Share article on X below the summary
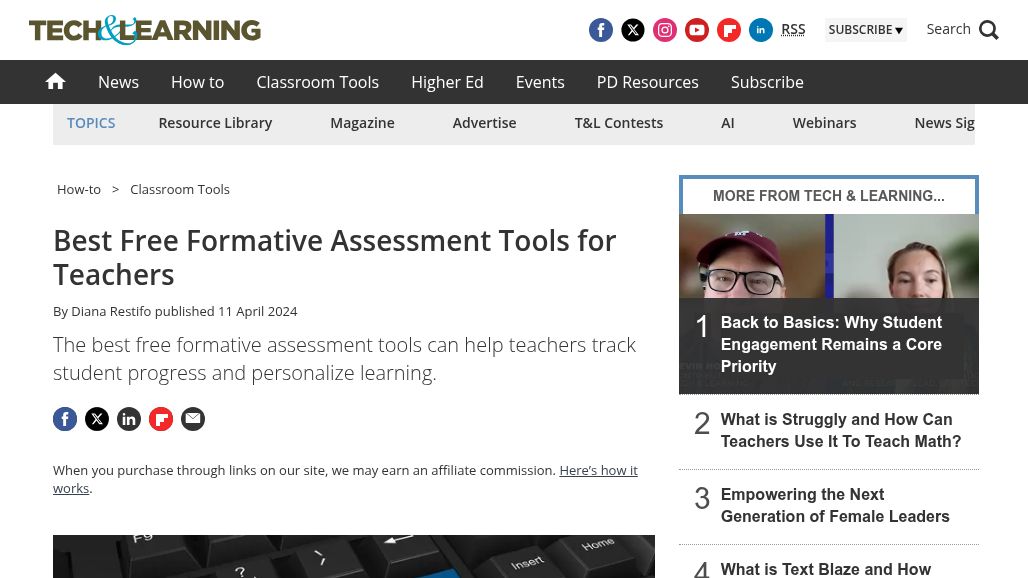The height and width of the screenshot is (578, 1028). pyautogui.click(x=97, y=419)
